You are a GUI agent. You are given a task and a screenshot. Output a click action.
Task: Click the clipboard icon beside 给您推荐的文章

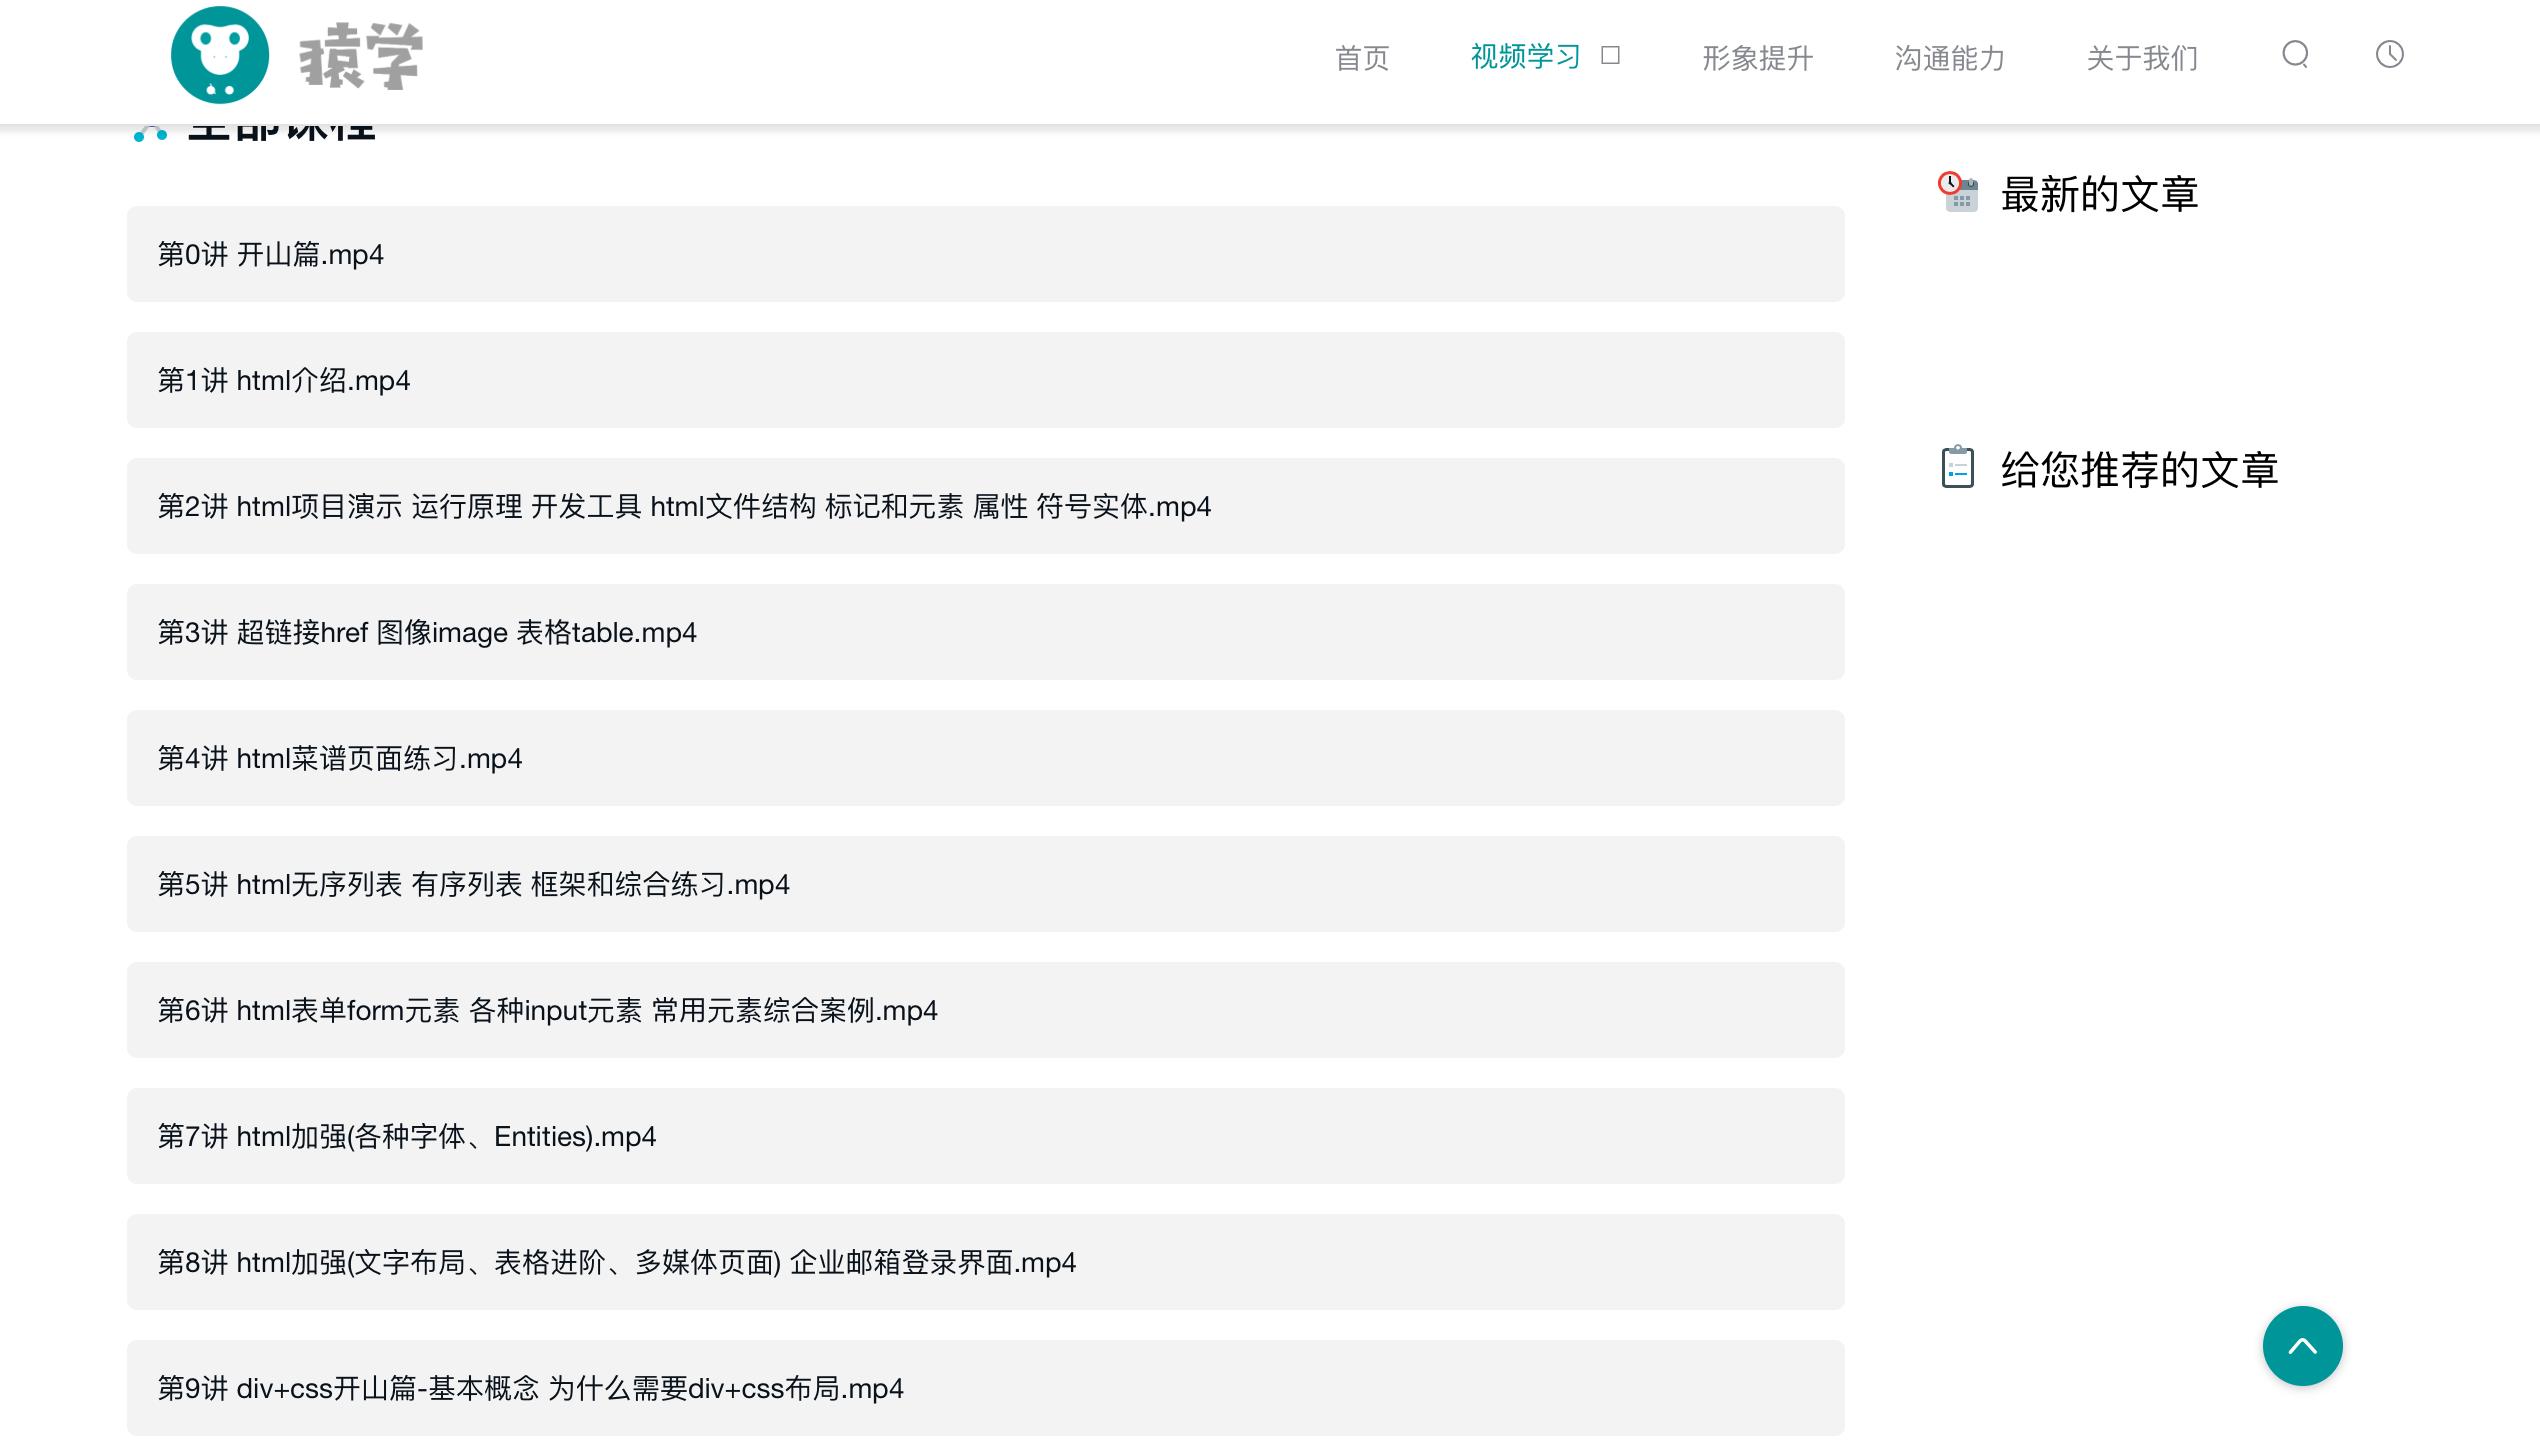(1958, 468)
